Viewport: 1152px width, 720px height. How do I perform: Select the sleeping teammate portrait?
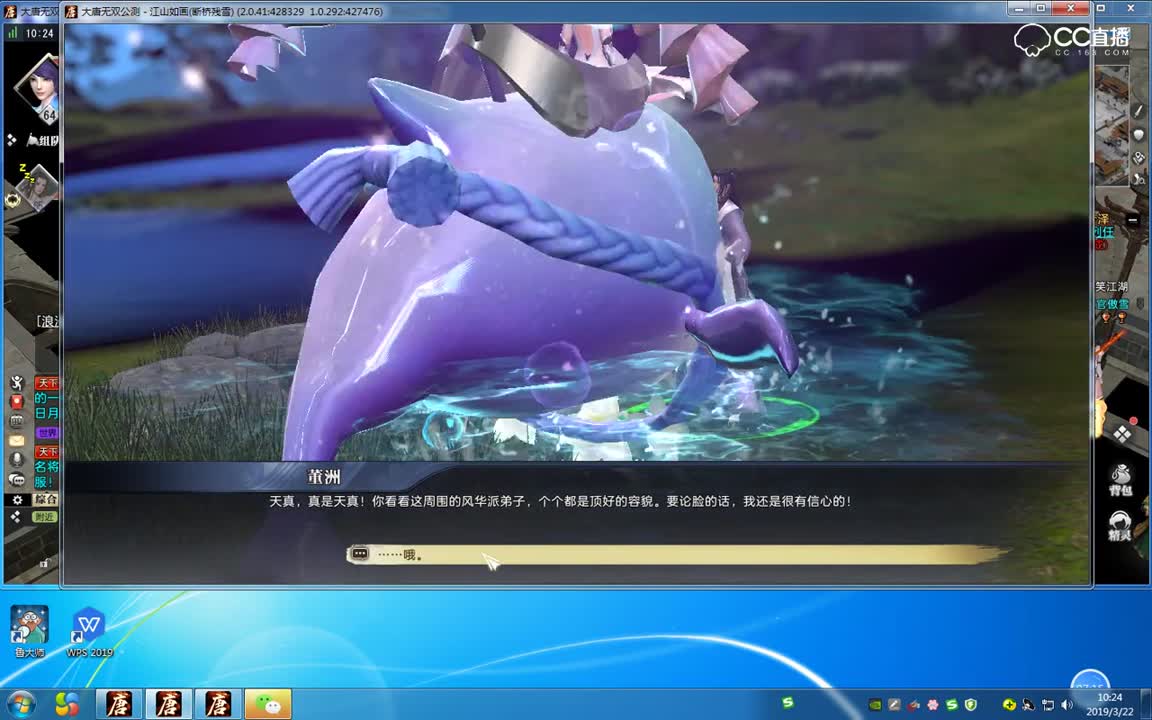click(37, 187)
